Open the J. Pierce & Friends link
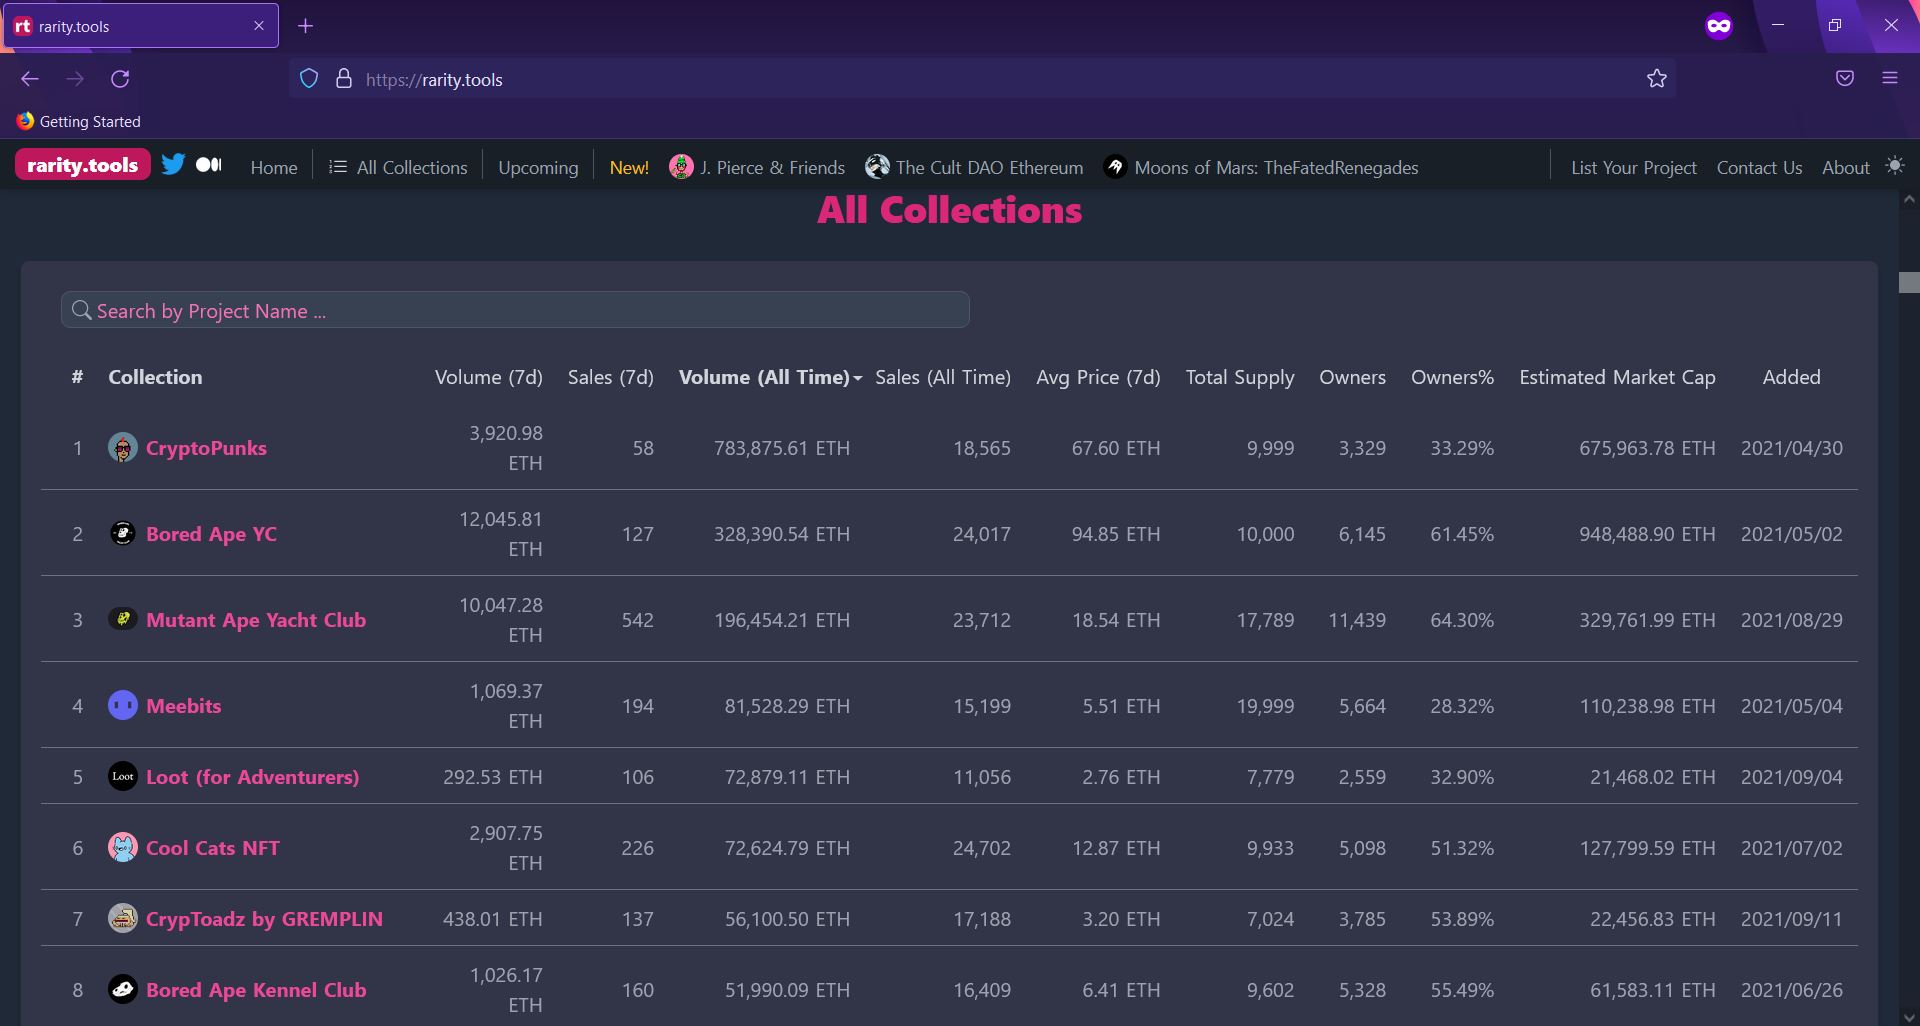 [772, 167]
